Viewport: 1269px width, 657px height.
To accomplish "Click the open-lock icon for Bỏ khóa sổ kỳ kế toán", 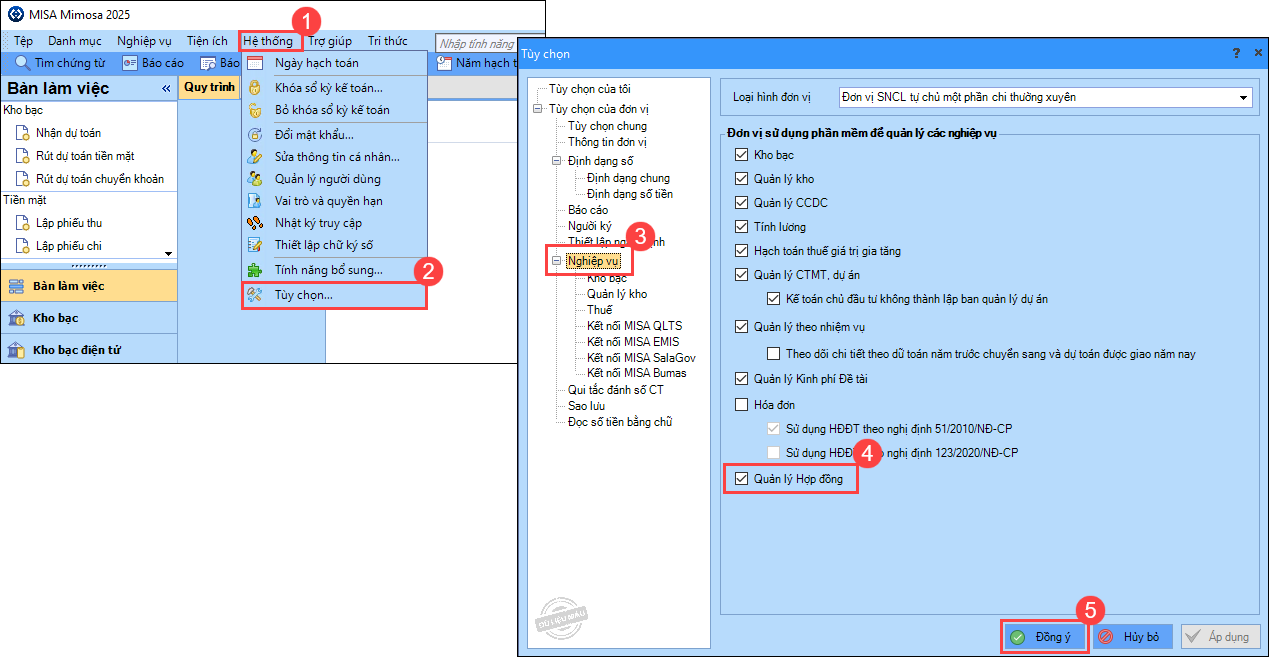I will pyautogui.click(x=255, y=110).
